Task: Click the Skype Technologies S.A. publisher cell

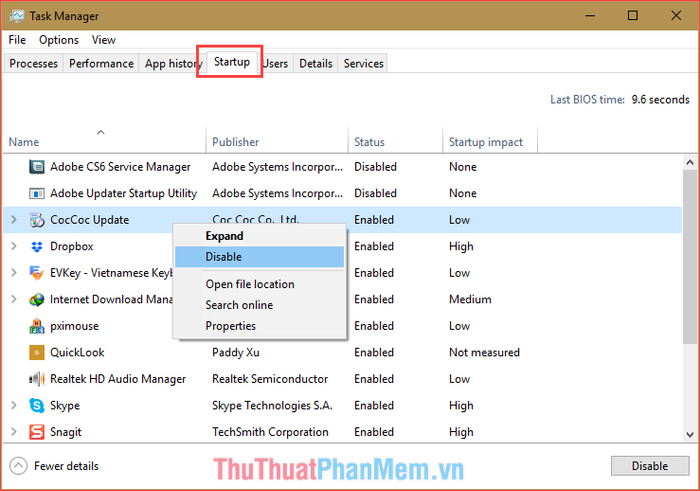Action: pyautogui.click(x=272, y=405)
